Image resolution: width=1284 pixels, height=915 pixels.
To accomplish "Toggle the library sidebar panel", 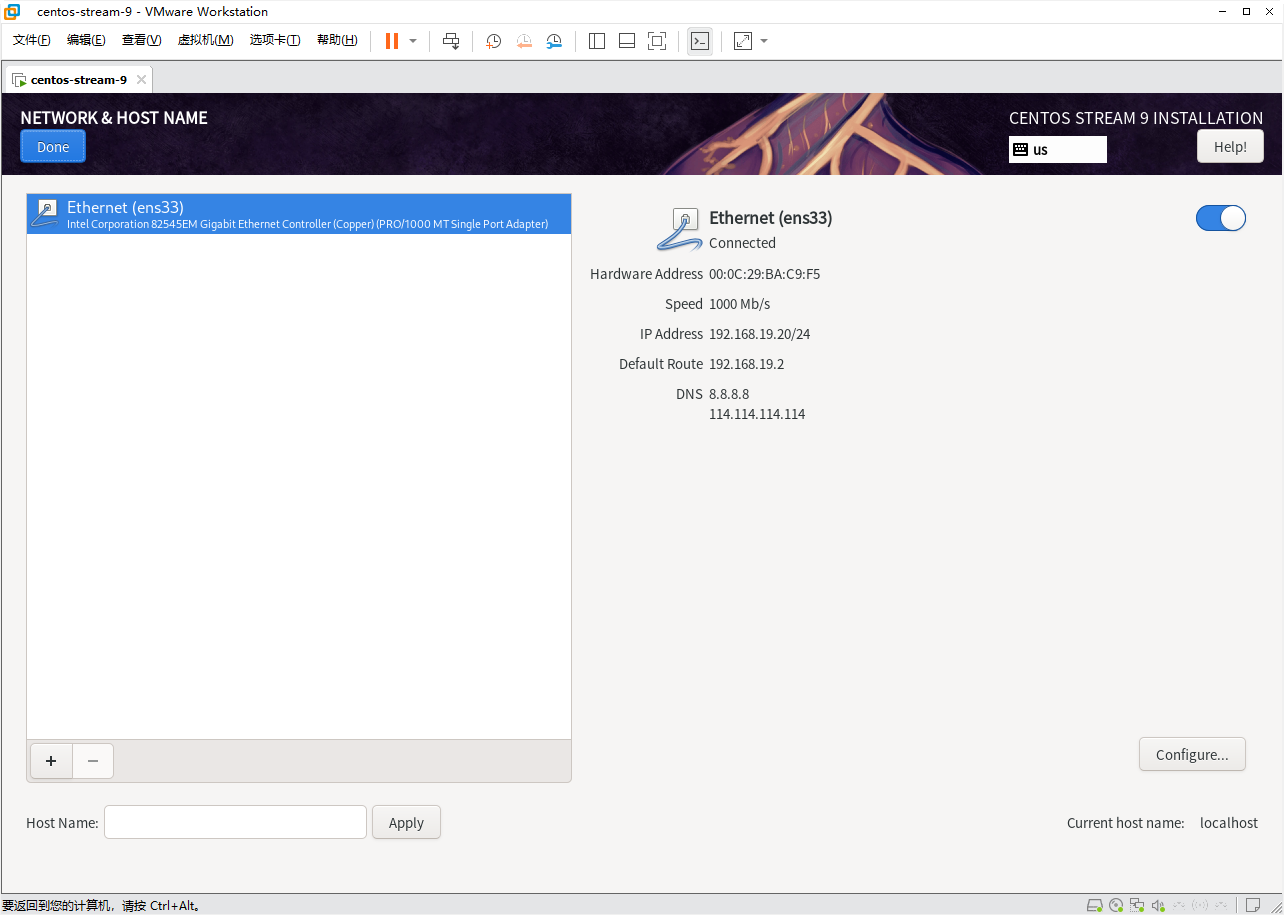I will click(x=597, y=41).
